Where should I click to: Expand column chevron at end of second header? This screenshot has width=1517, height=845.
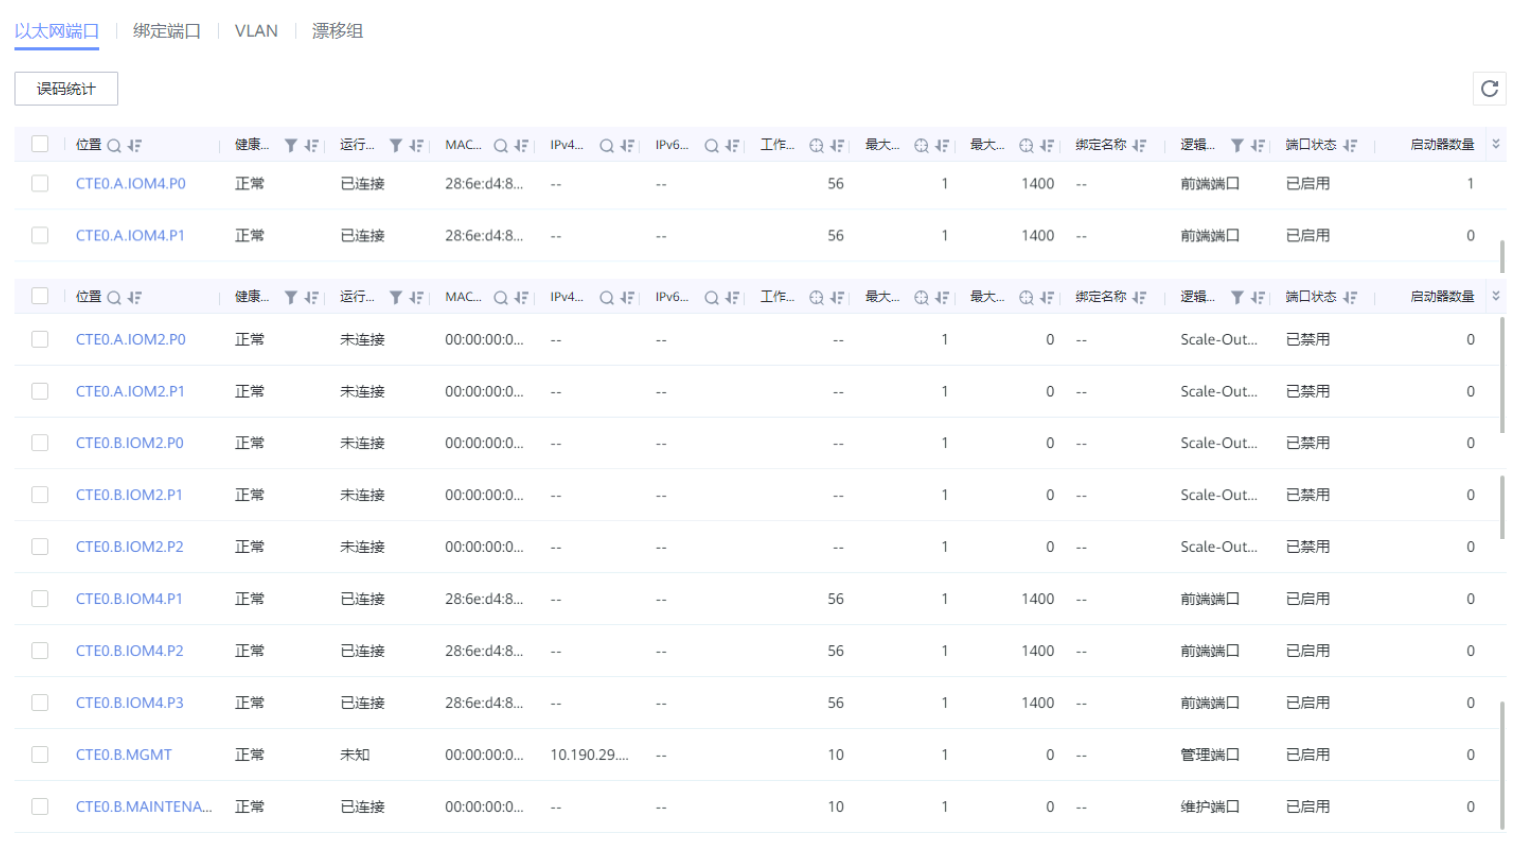click(x=1496, y=297)
